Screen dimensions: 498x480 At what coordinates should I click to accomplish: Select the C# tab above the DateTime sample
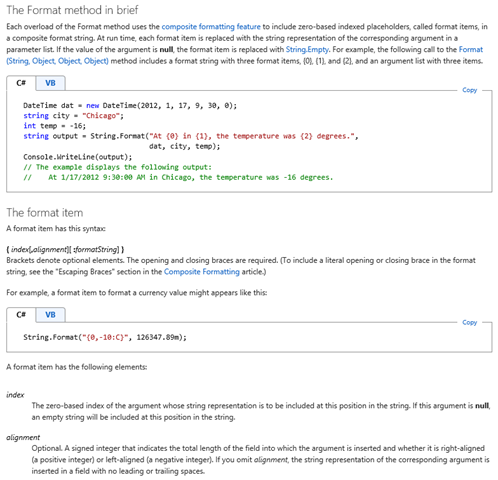pos(21,83)
